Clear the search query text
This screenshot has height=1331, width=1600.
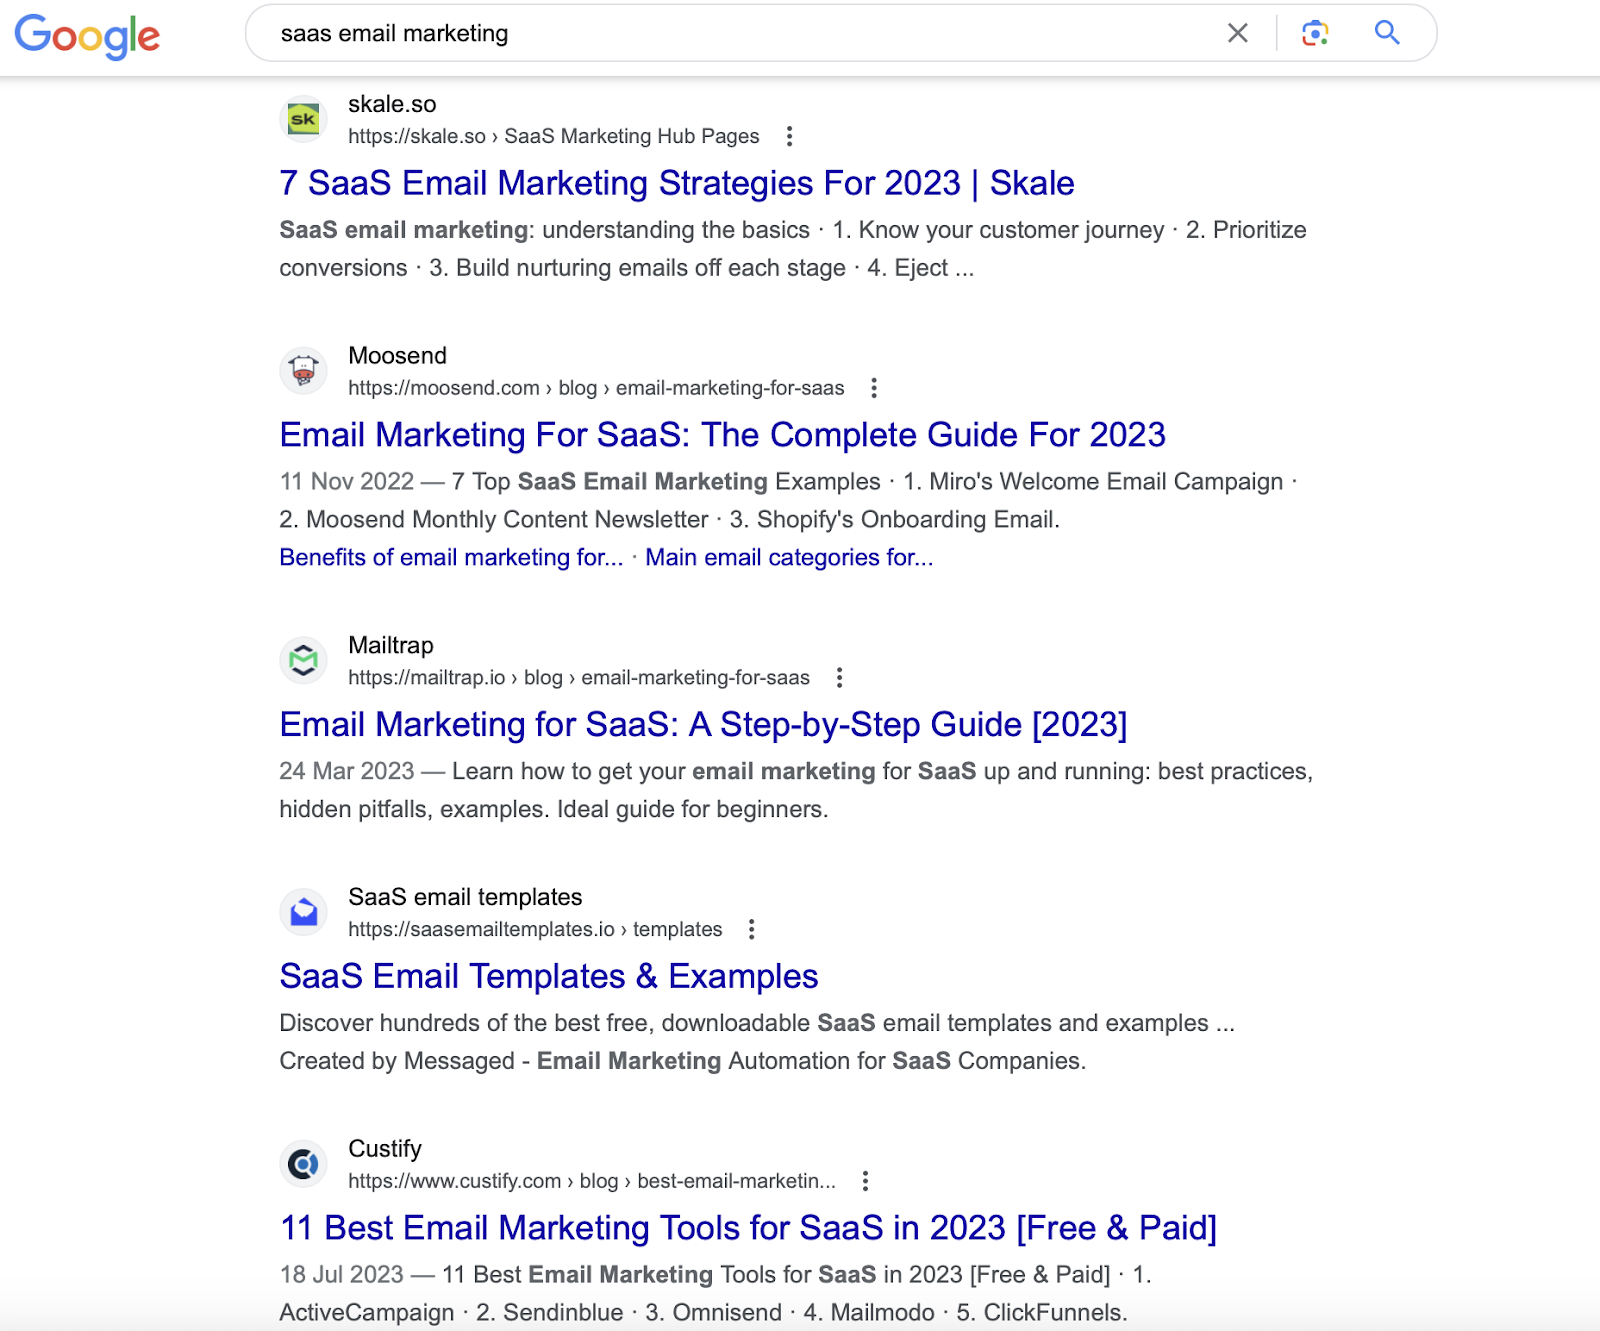[1237, 33]
